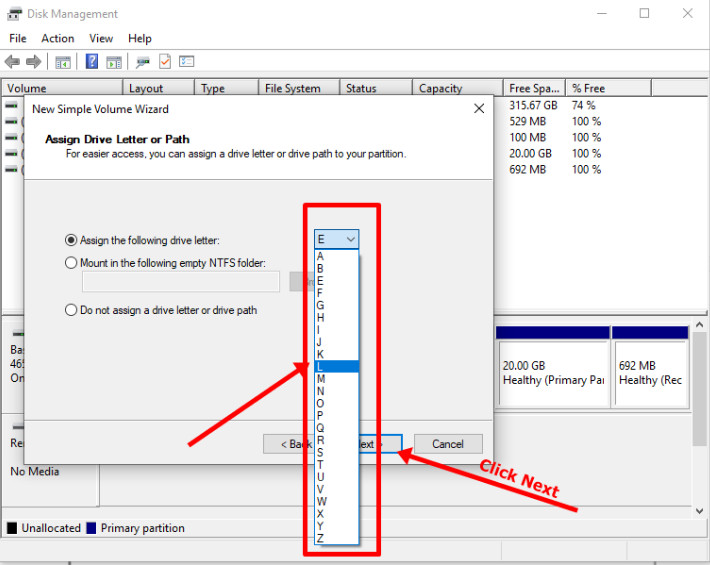This screenshot has height=565, width=710.
Task: Choose drive letter Z in the list
Action: coord(336,538)
